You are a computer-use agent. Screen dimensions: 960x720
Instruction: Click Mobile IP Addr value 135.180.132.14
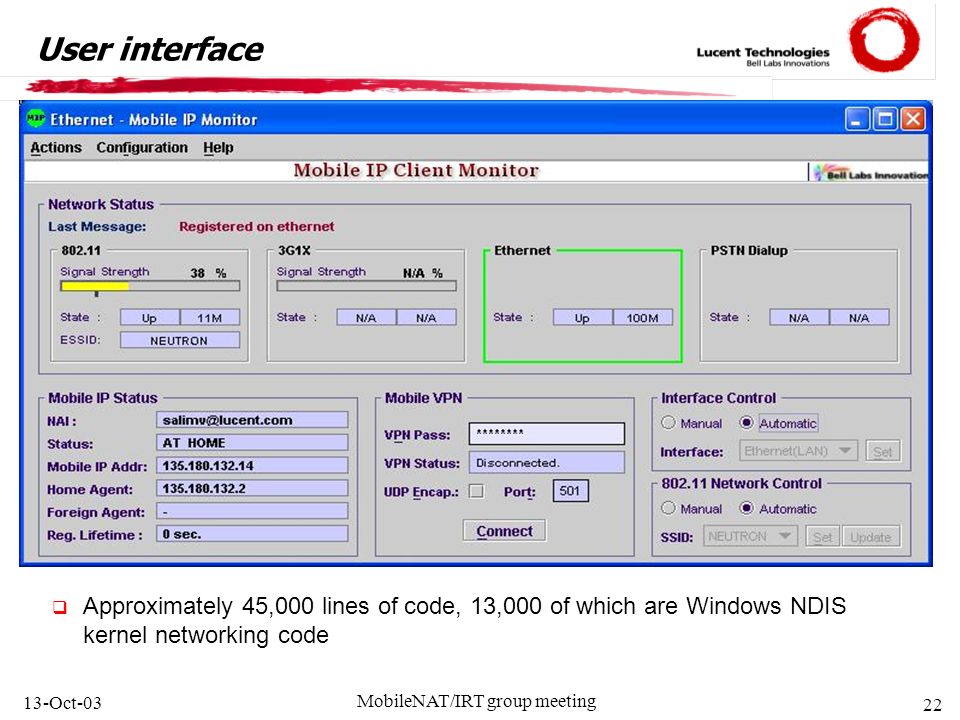[252, 465]
